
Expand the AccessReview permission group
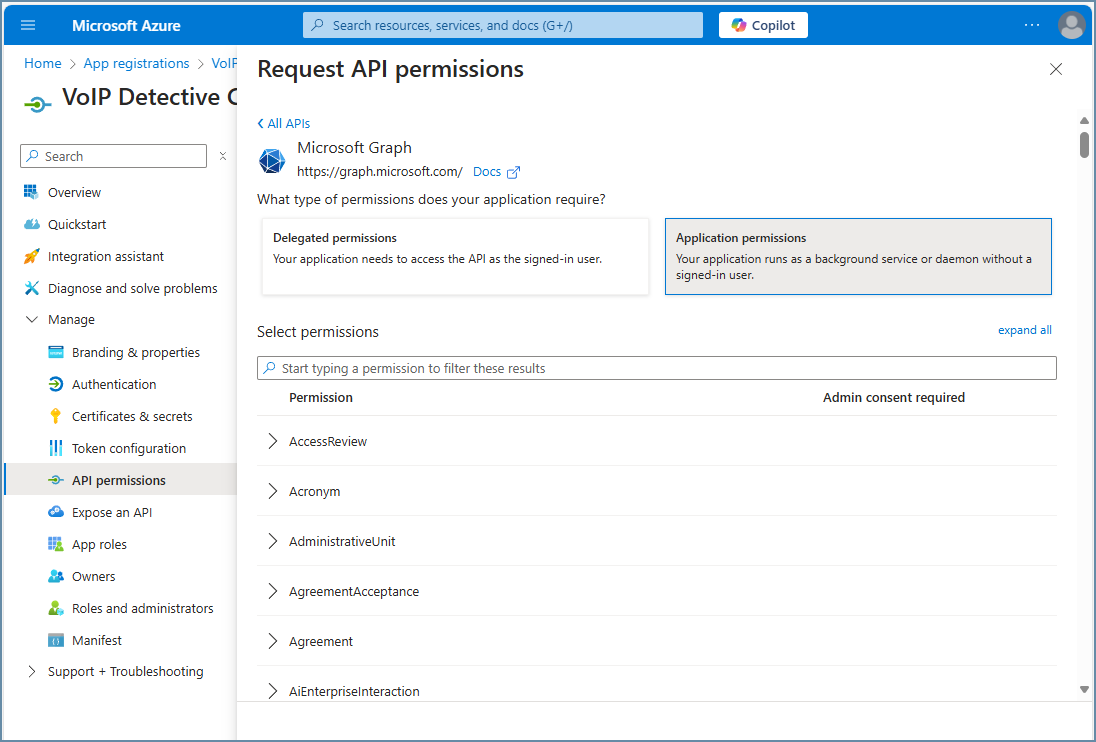click(x=273, y=441)
